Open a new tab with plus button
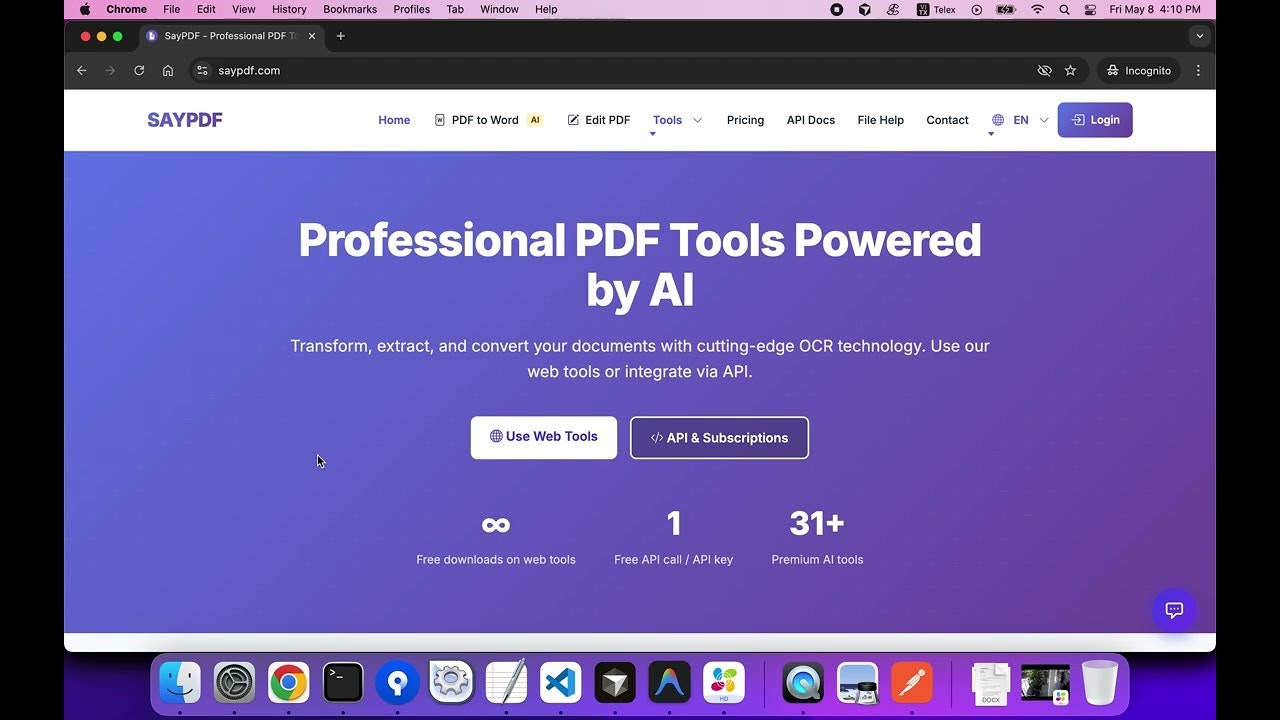This screenshot has width=1280, height=720. (340, 36)
